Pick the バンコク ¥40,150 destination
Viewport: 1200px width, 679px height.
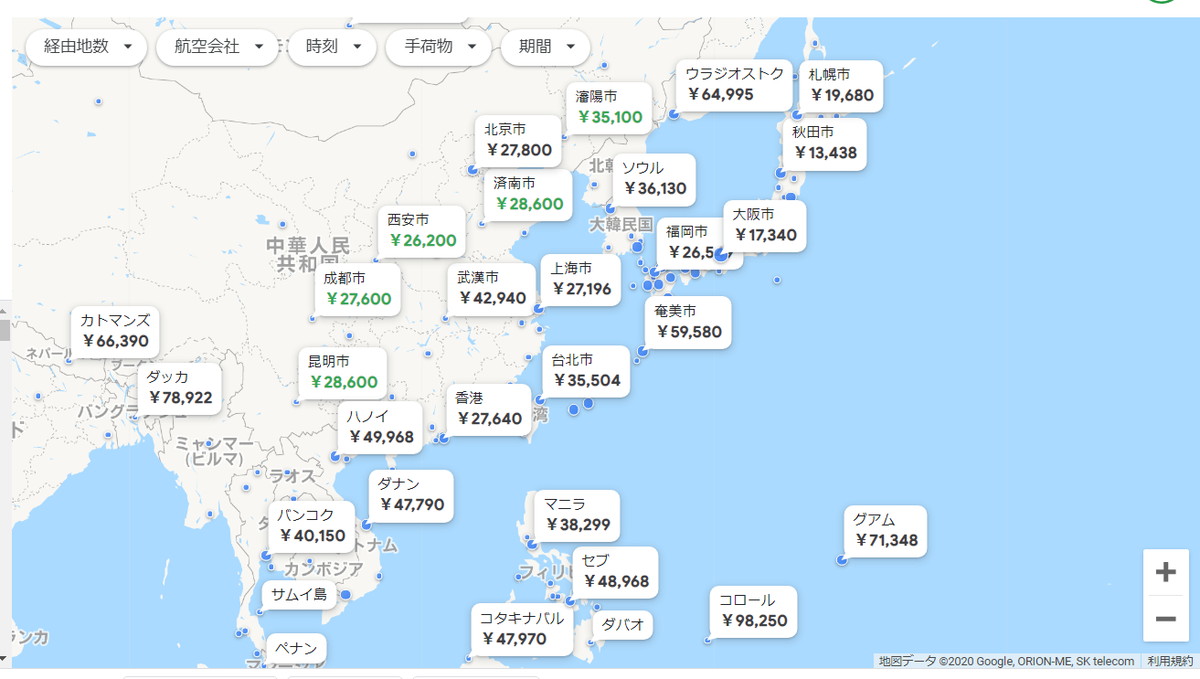[x=311, y=526]
